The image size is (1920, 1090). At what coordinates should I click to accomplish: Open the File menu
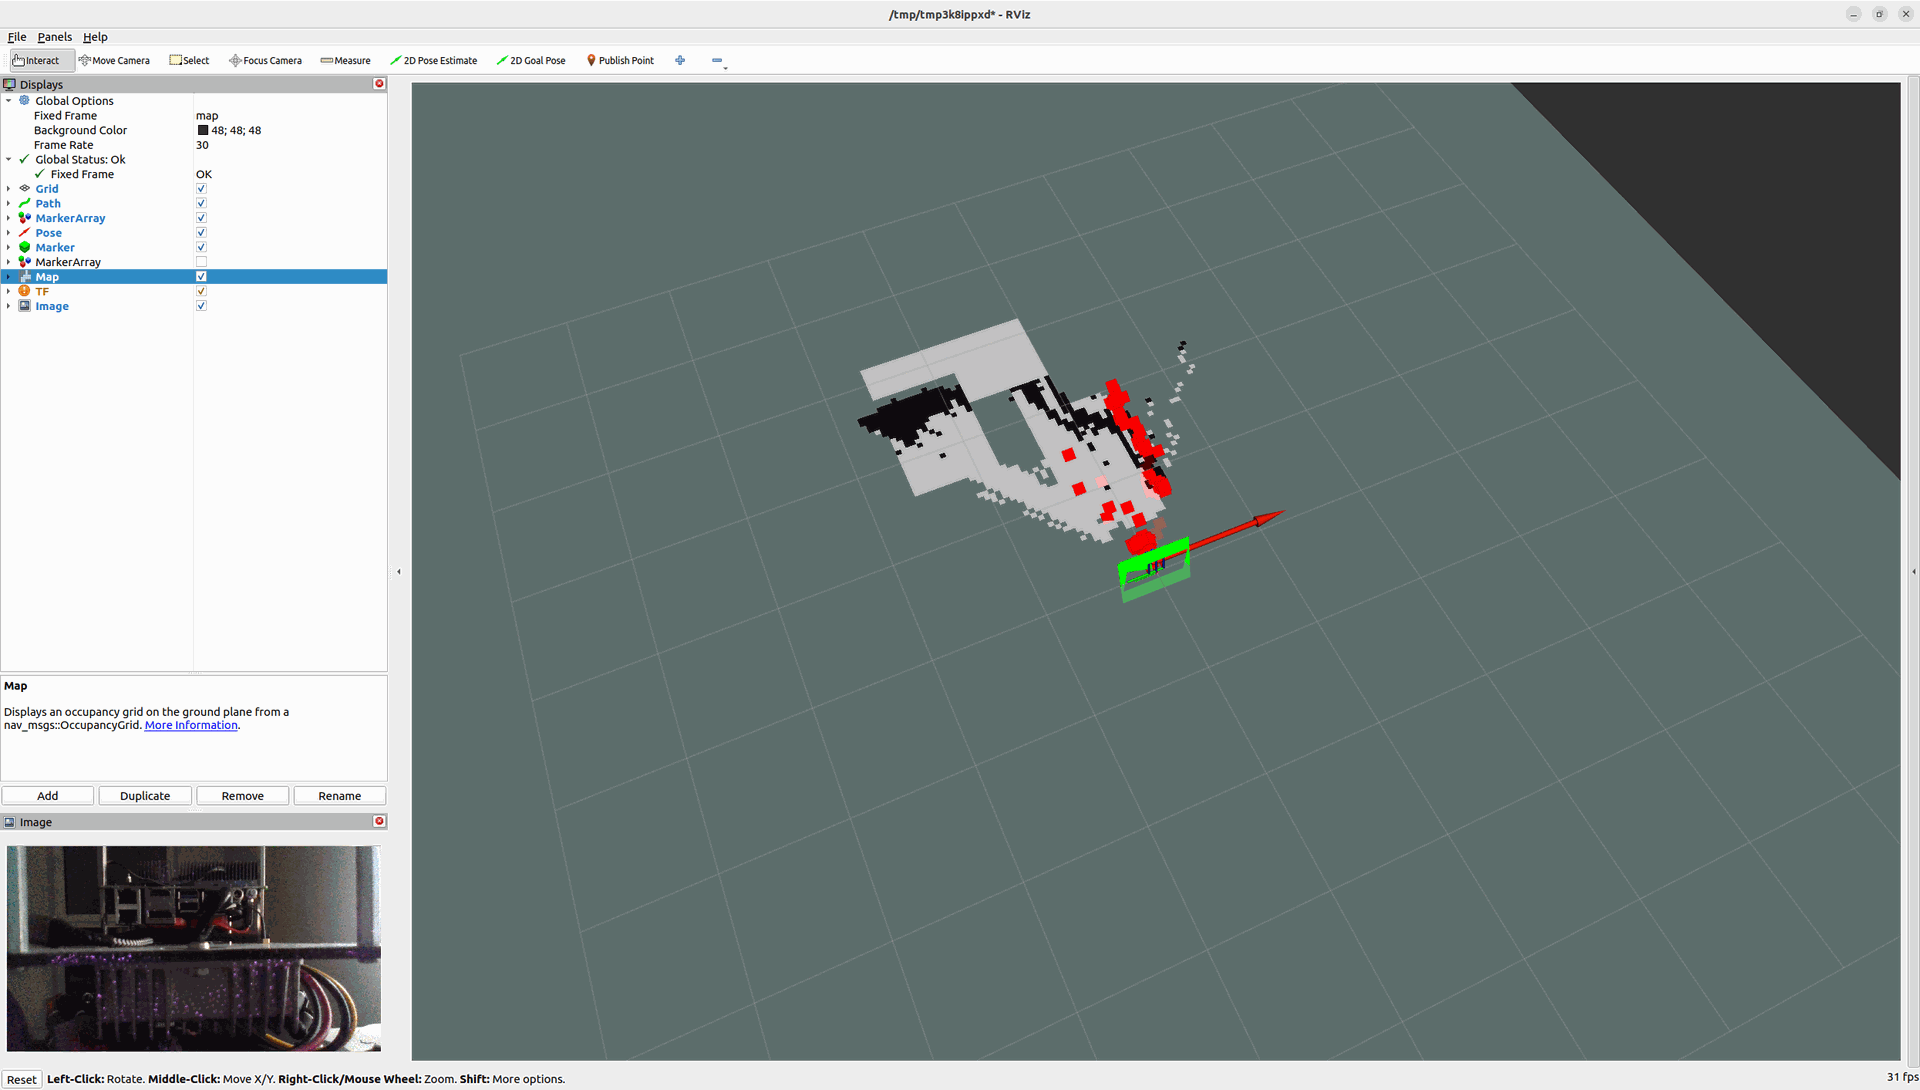click(x=17, y=37)
